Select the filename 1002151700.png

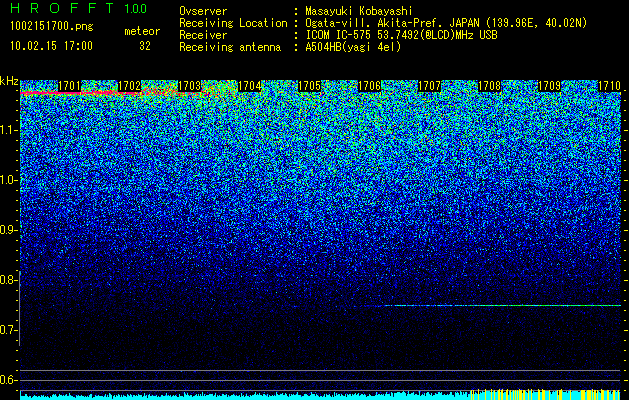[x=52, y=26]
